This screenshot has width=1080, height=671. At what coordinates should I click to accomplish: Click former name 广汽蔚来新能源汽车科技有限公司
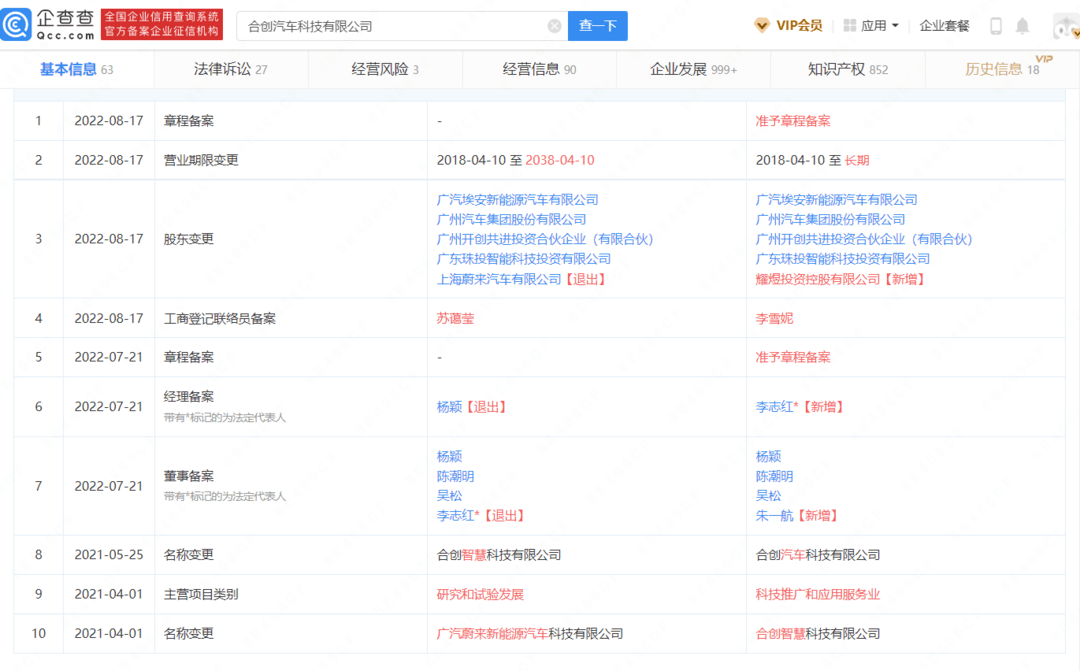click(530, 634)
